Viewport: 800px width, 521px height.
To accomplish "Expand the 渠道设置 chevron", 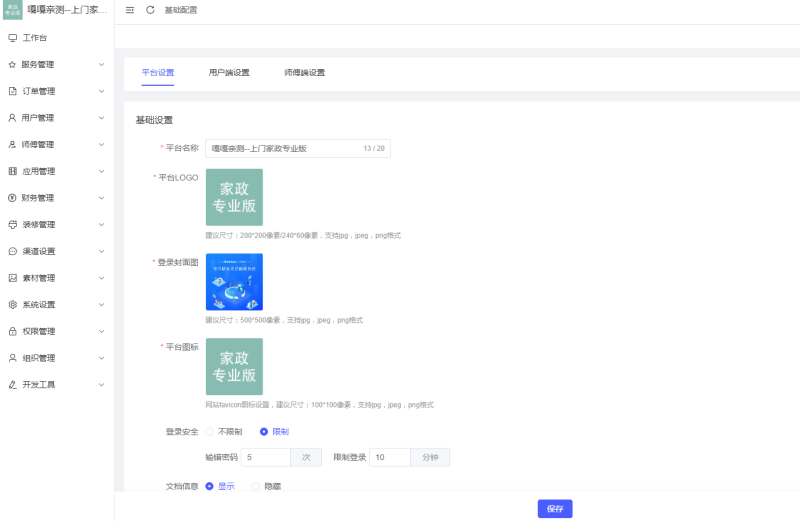I will (102, 251).
